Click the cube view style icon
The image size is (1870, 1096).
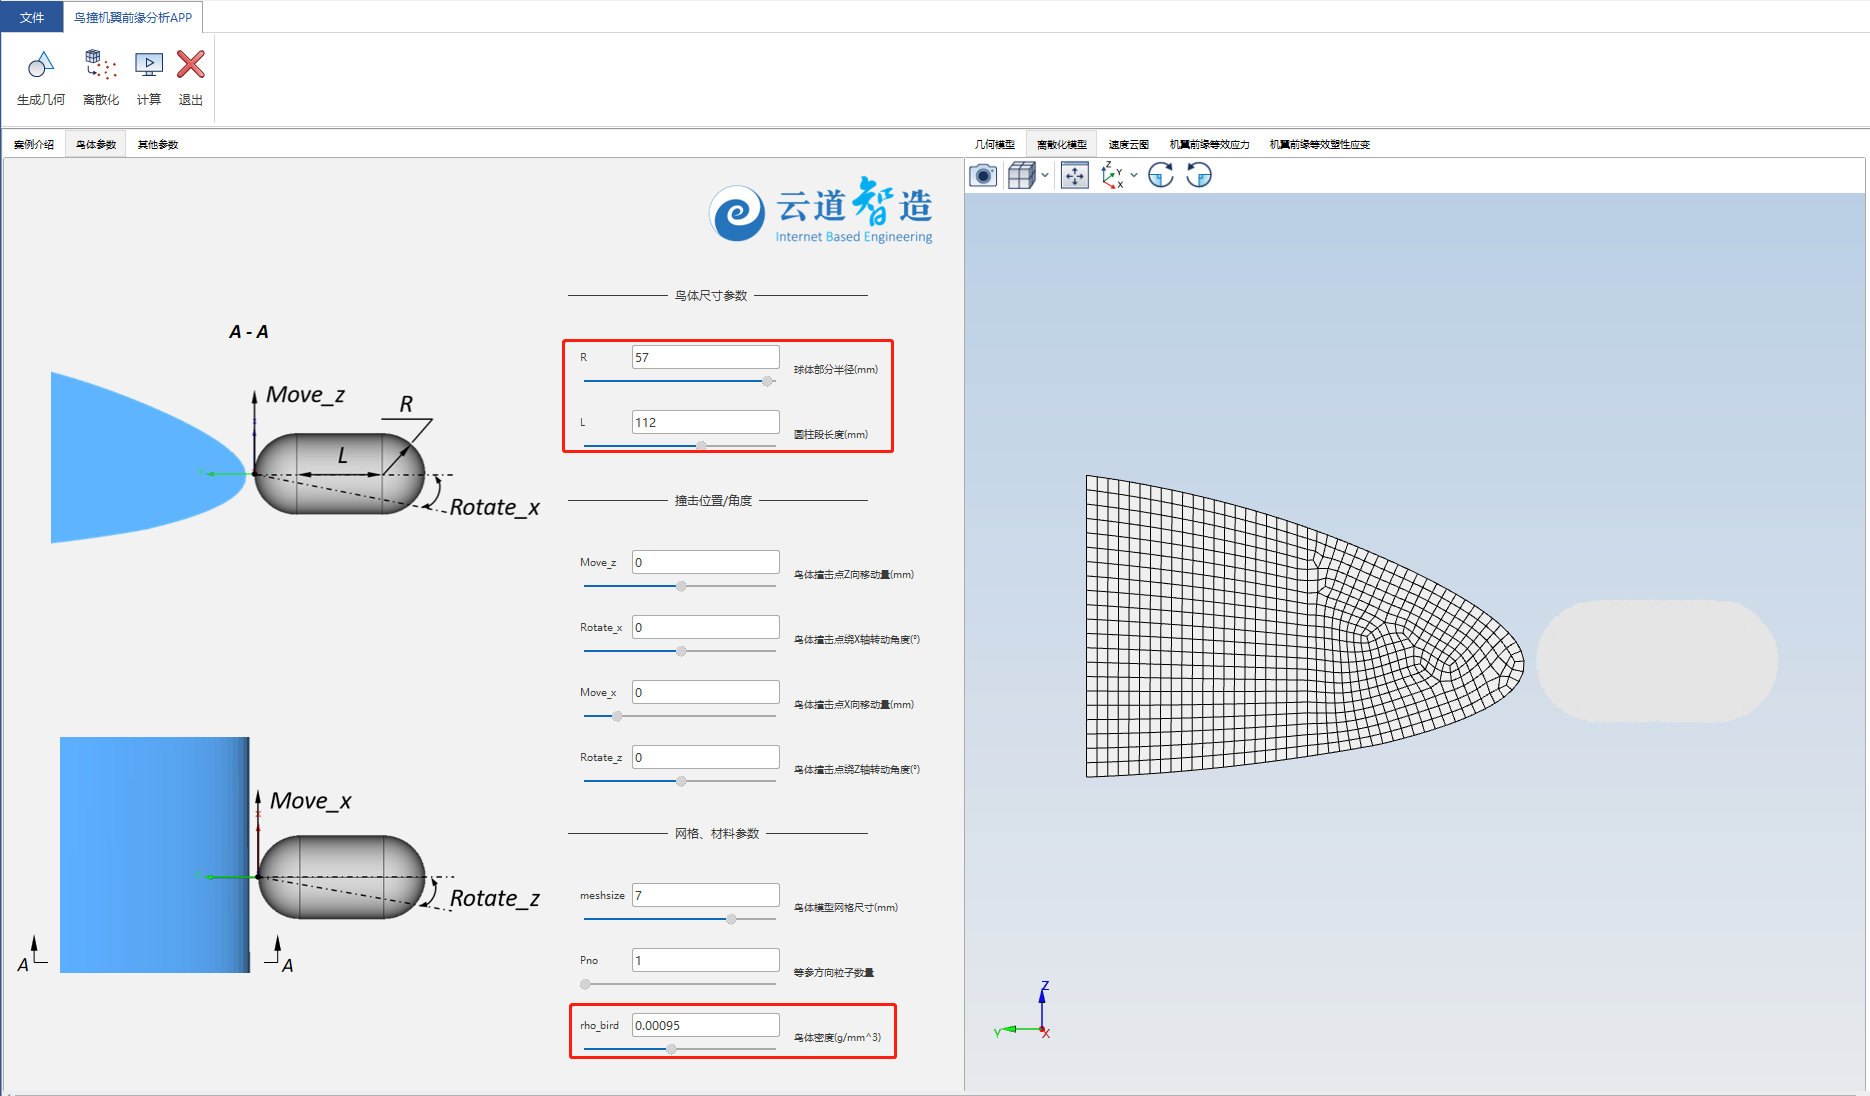coord(1021,176)
